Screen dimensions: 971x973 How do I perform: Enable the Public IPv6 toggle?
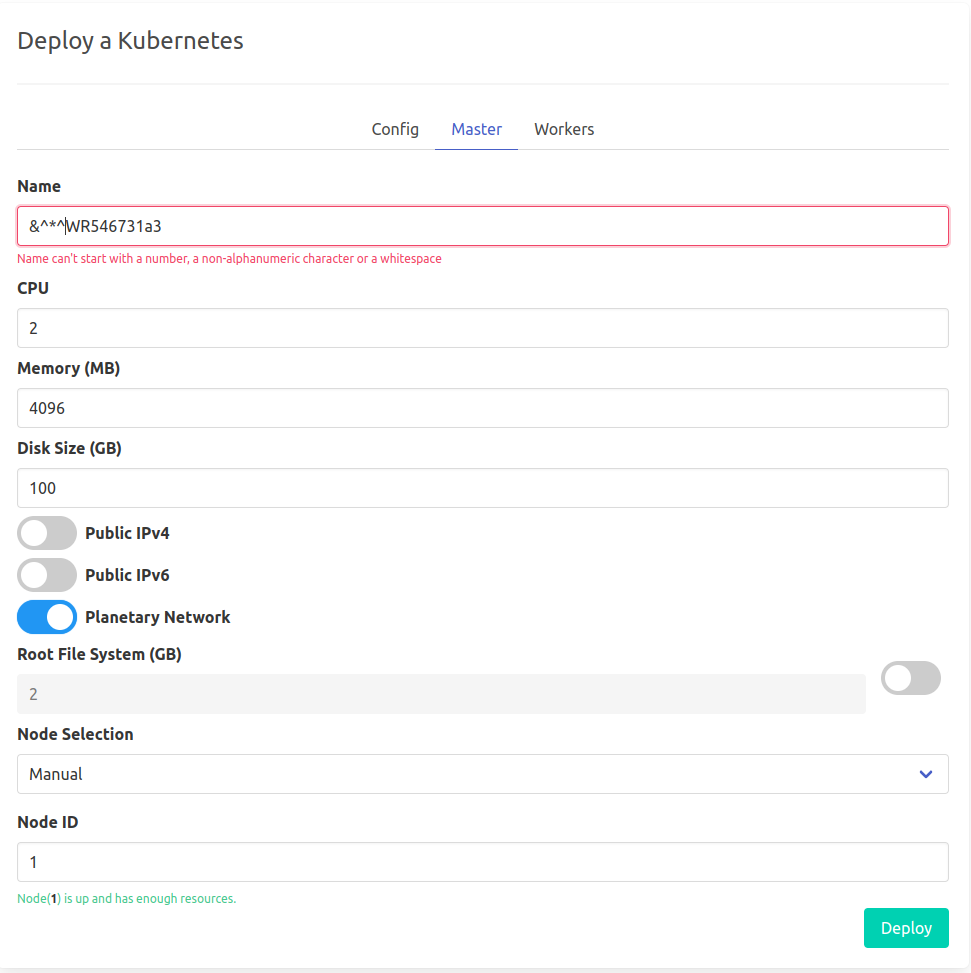[46, 575]
